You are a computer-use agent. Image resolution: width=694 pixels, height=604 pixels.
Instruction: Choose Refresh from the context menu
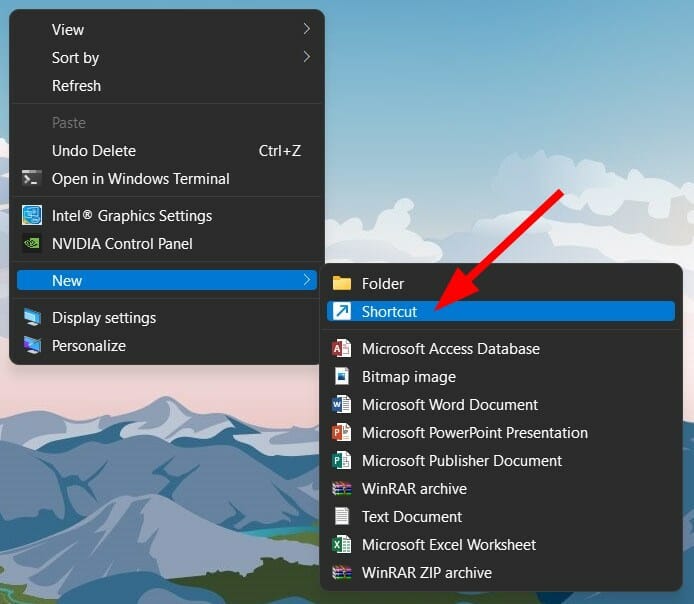click(x=167, y=85)
